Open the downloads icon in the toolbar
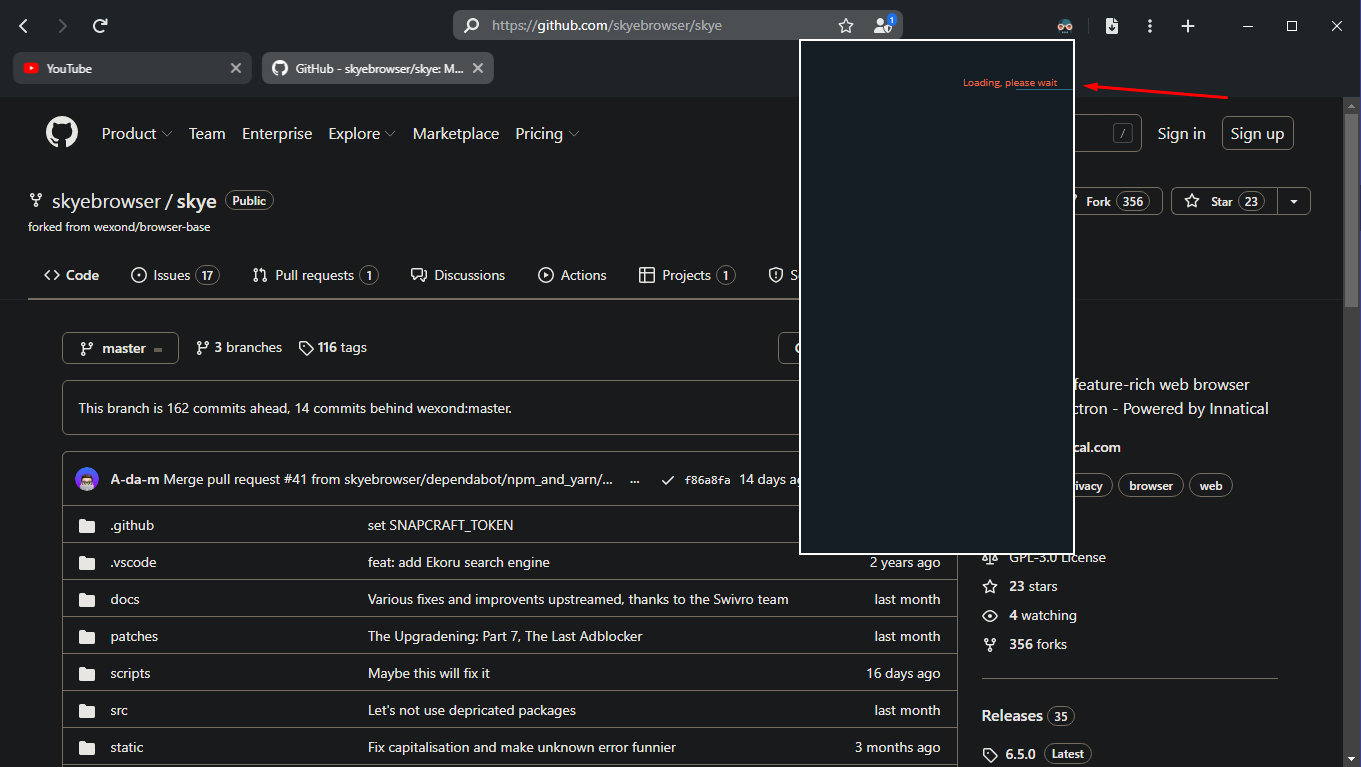The width and height of the screenshot is (1361, 767). 1111,25
